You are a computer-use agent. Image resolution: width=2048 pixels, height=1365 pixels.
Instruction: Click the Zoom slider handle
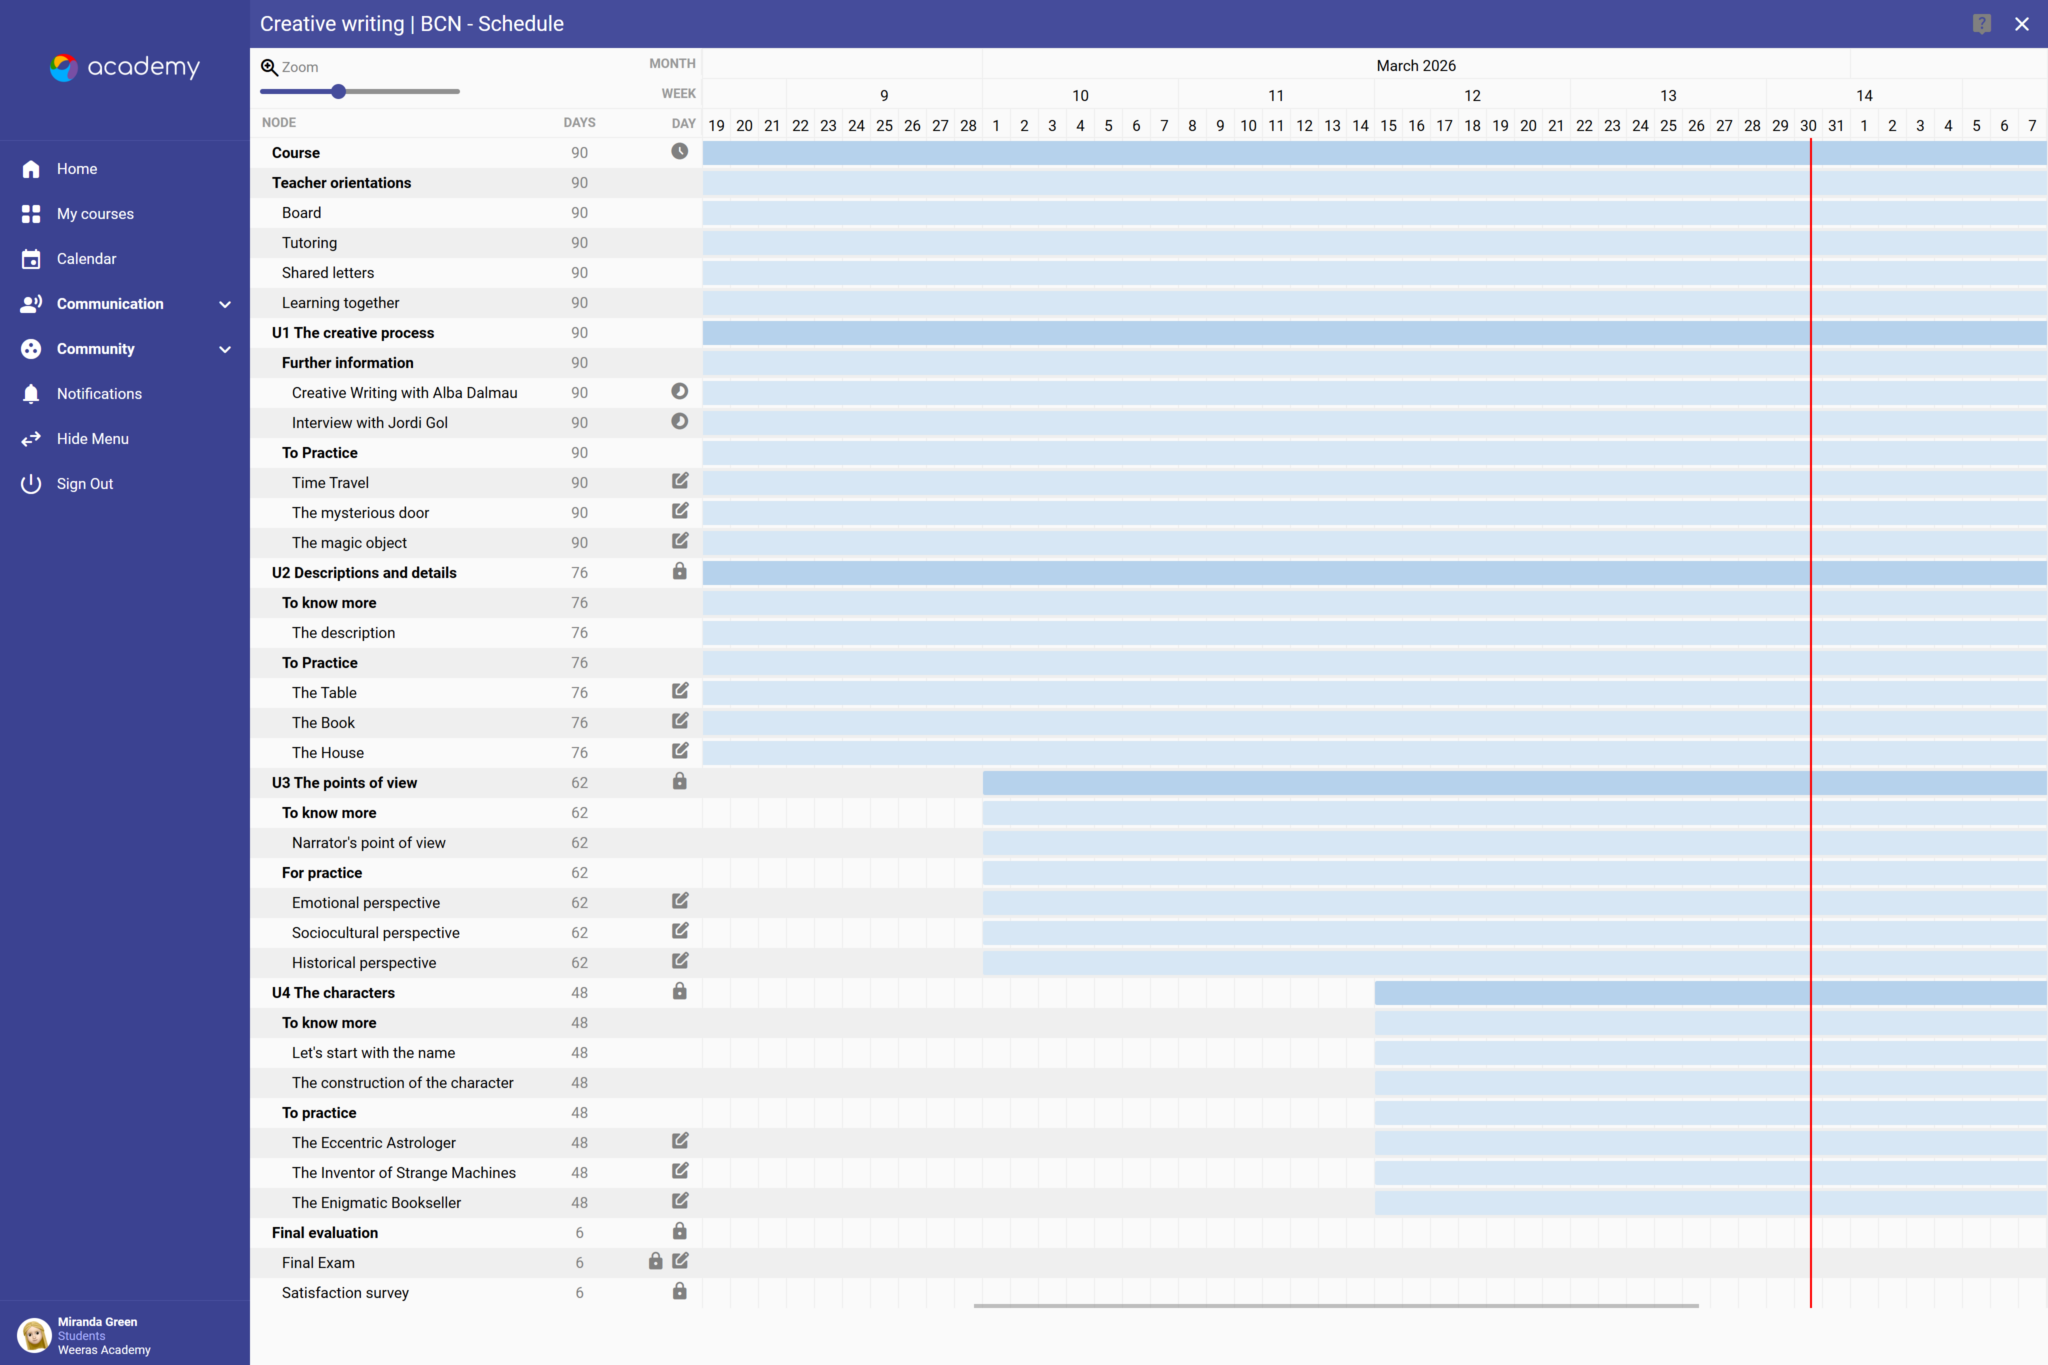click(339, 92)
